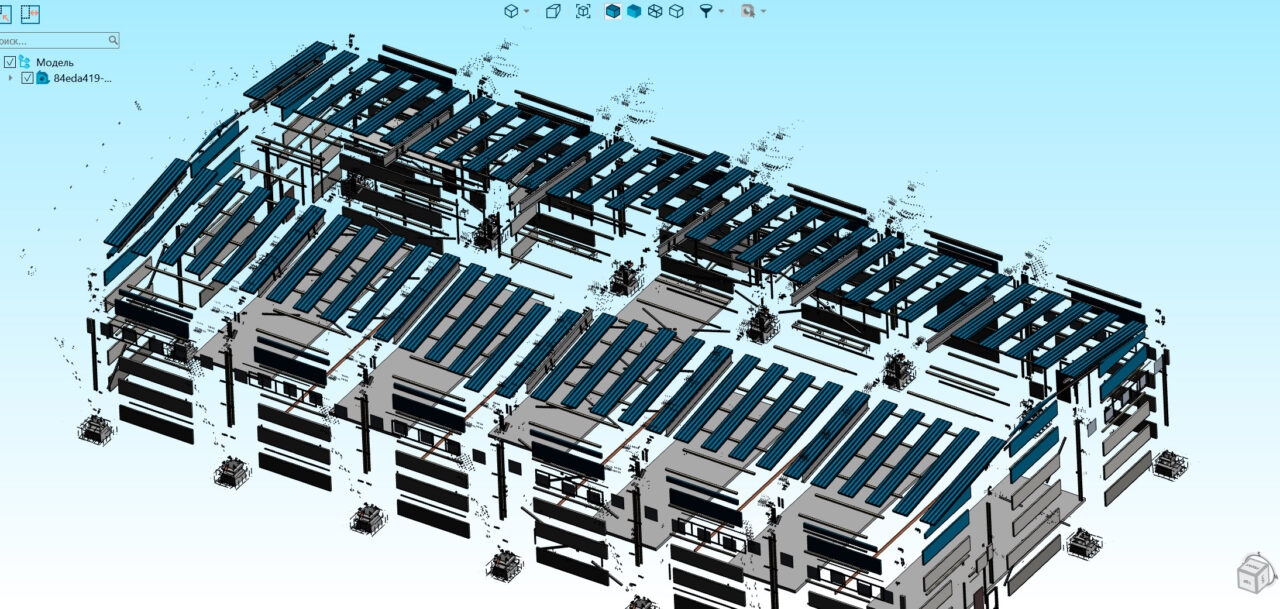This screenshot has width=1280, height=609.
Task: Open the view orientation cube tool
Action: [x=512, y=11]
